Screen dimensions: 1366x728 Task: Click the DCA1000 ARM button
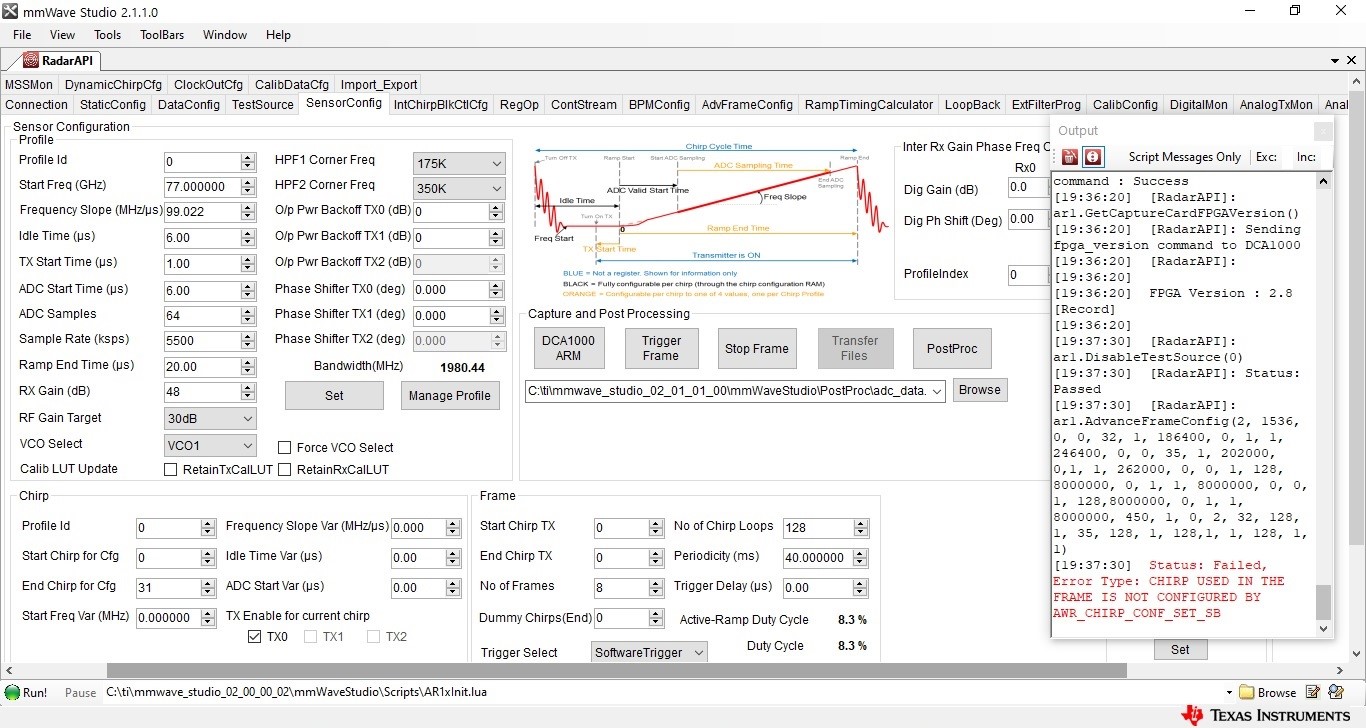(x=568, y=349)
